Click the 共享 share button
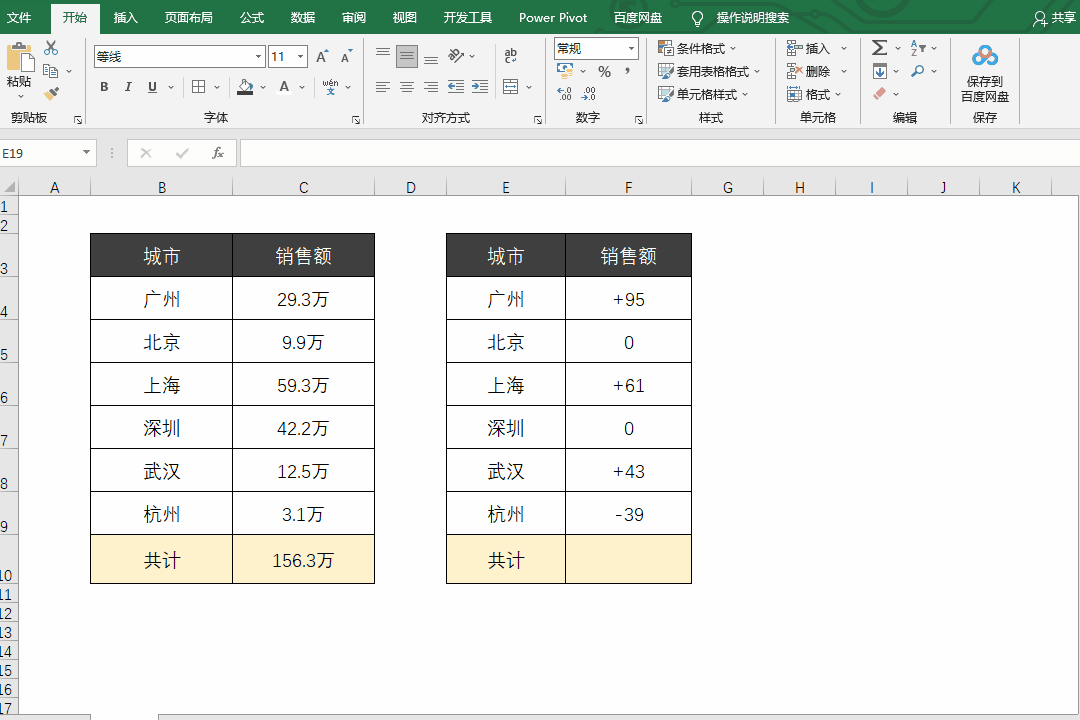 tap(1055, 18)
